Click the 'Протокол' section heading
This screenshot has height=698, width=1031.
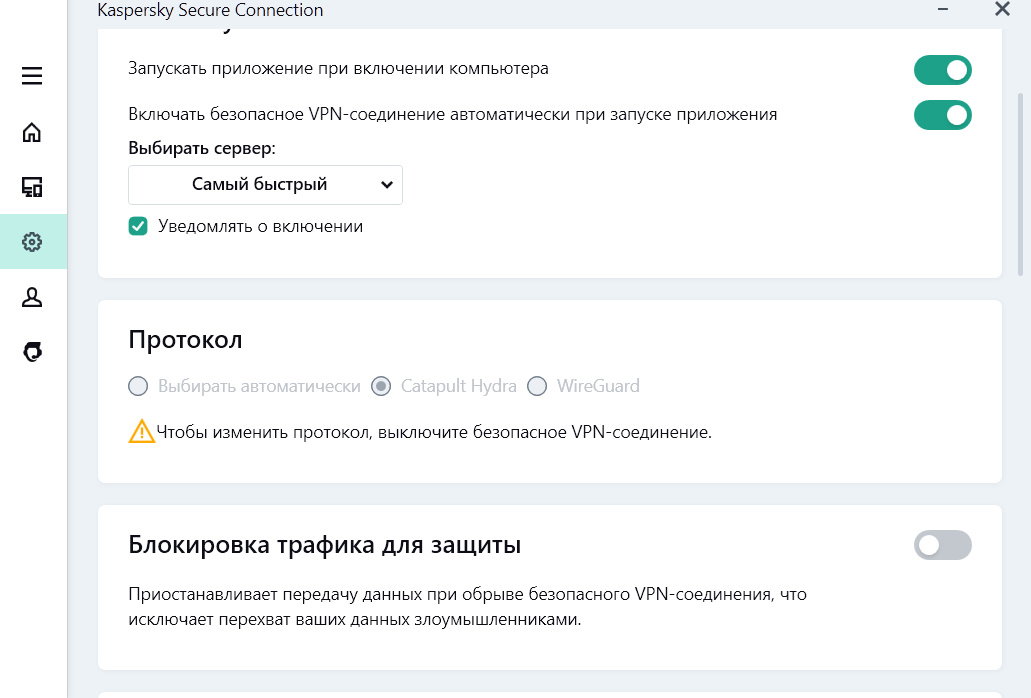[185, 340]
